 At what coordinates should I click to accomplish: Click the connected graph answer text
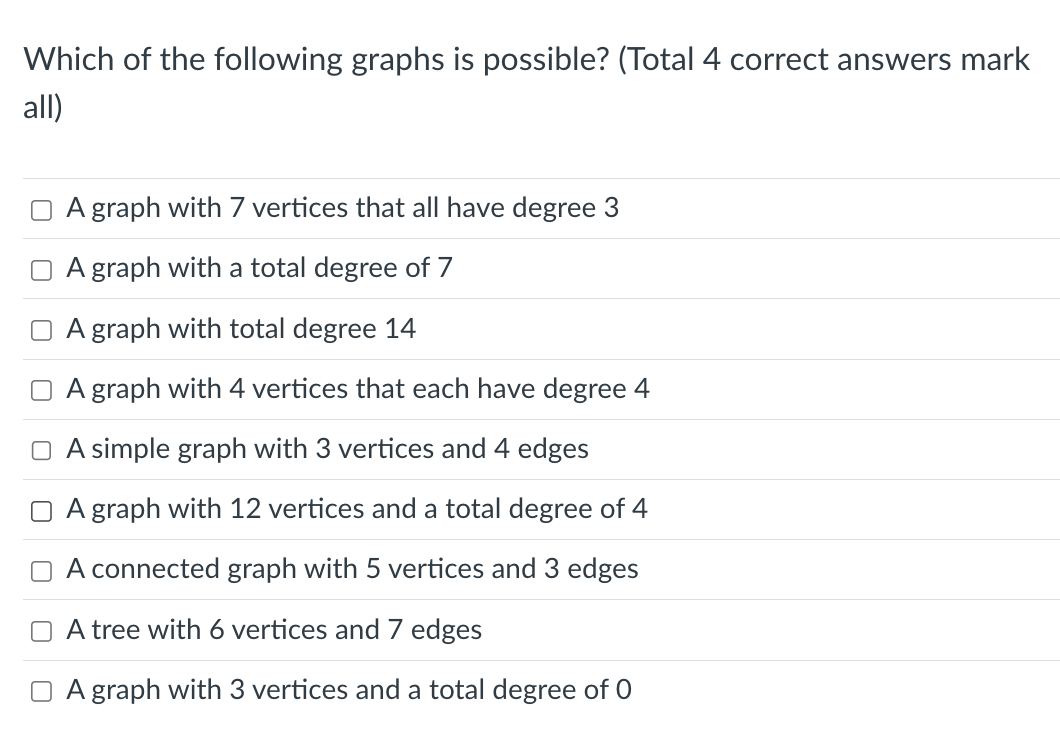[352, 569]
